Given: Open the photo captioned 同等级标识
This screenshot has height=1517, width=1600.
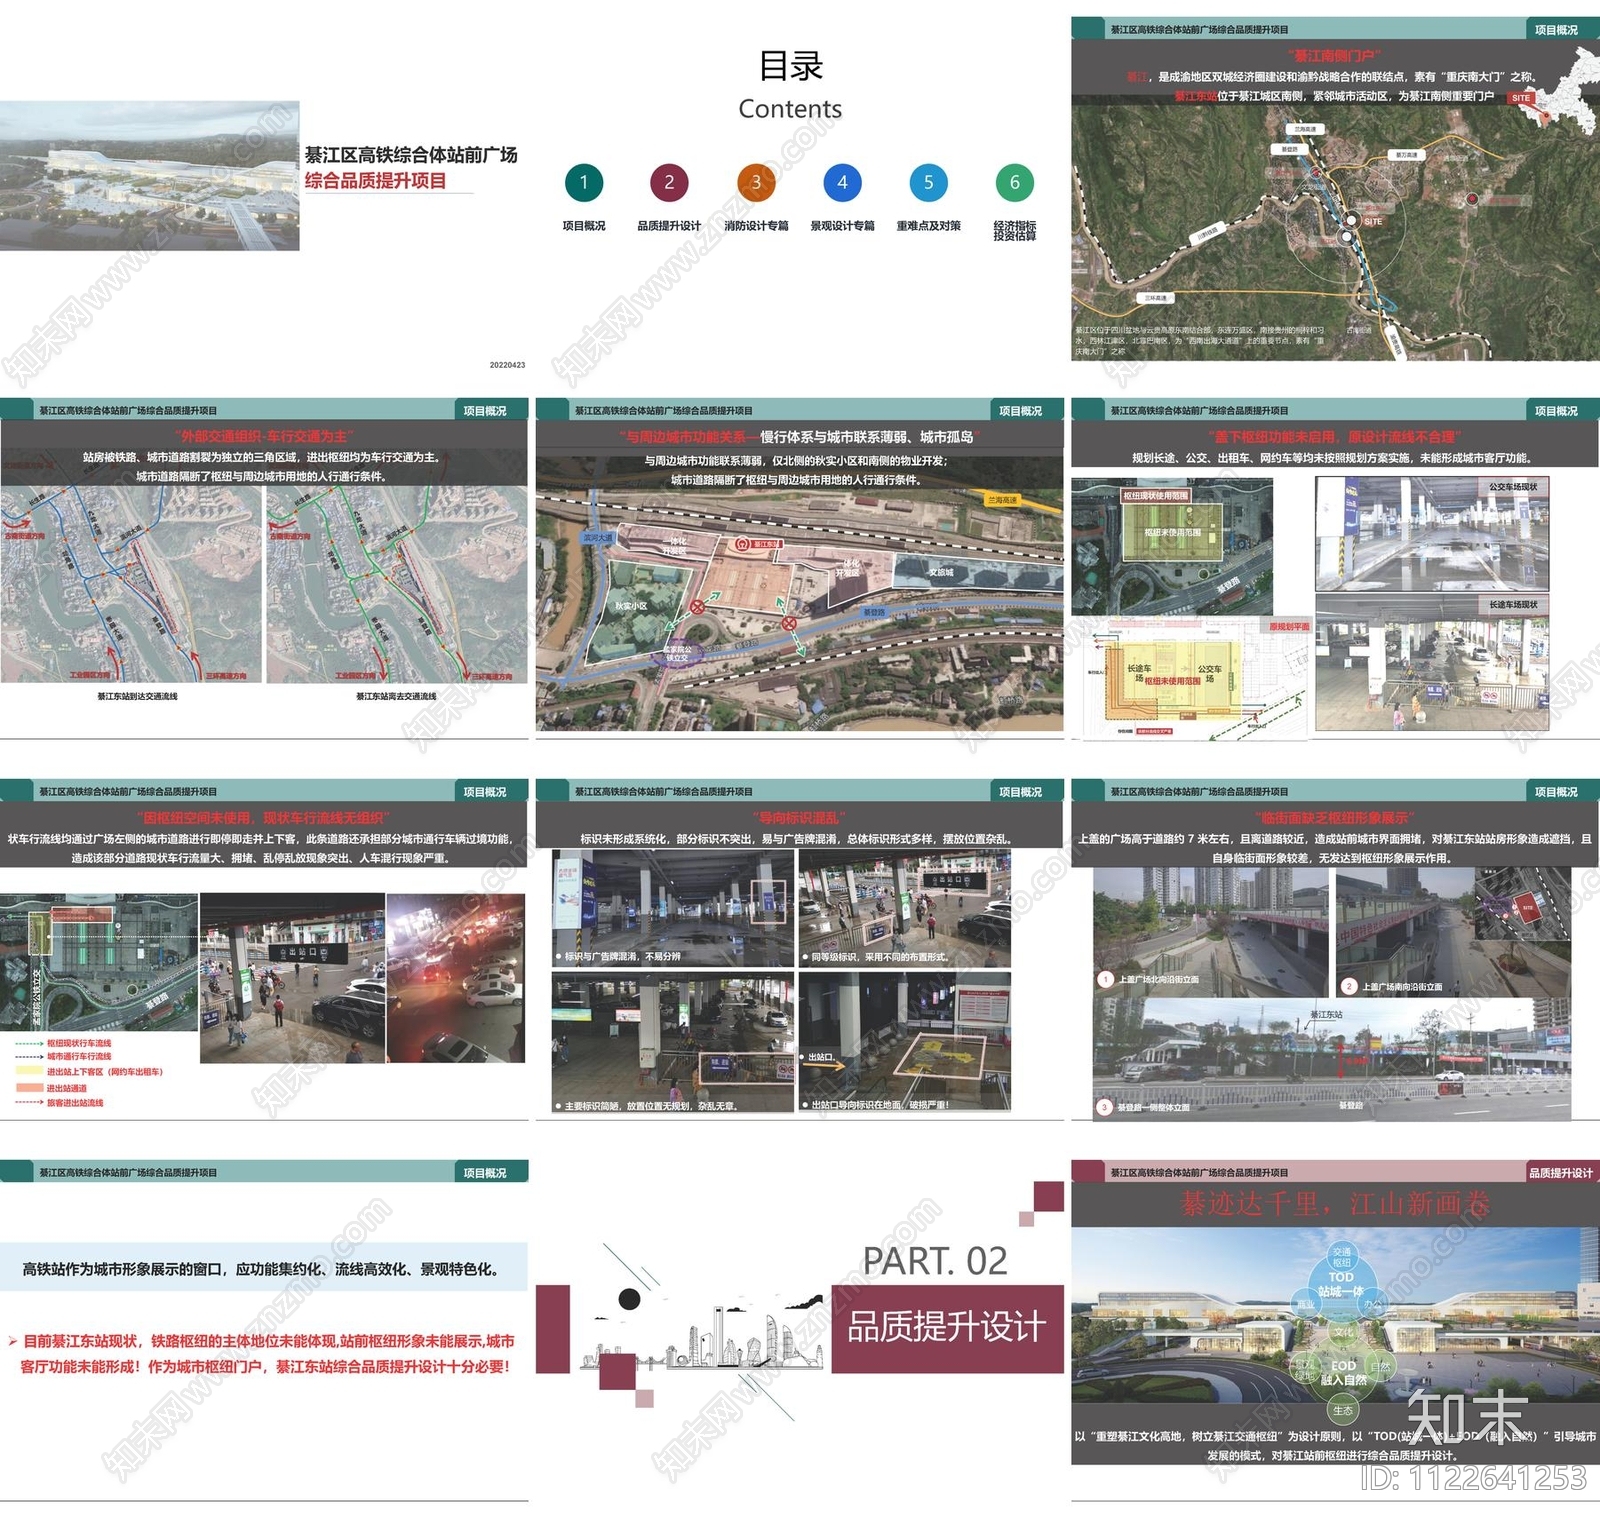Looking at the screenshot, I should pyautogui.click(x=905, y=907).
